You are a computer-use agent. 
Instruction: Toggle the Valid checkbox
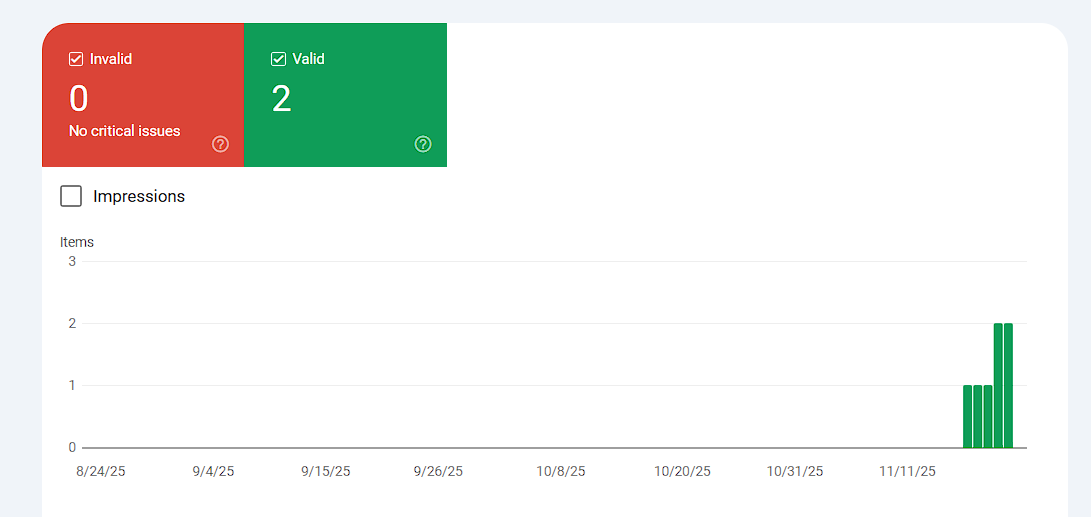pos(278,59)
